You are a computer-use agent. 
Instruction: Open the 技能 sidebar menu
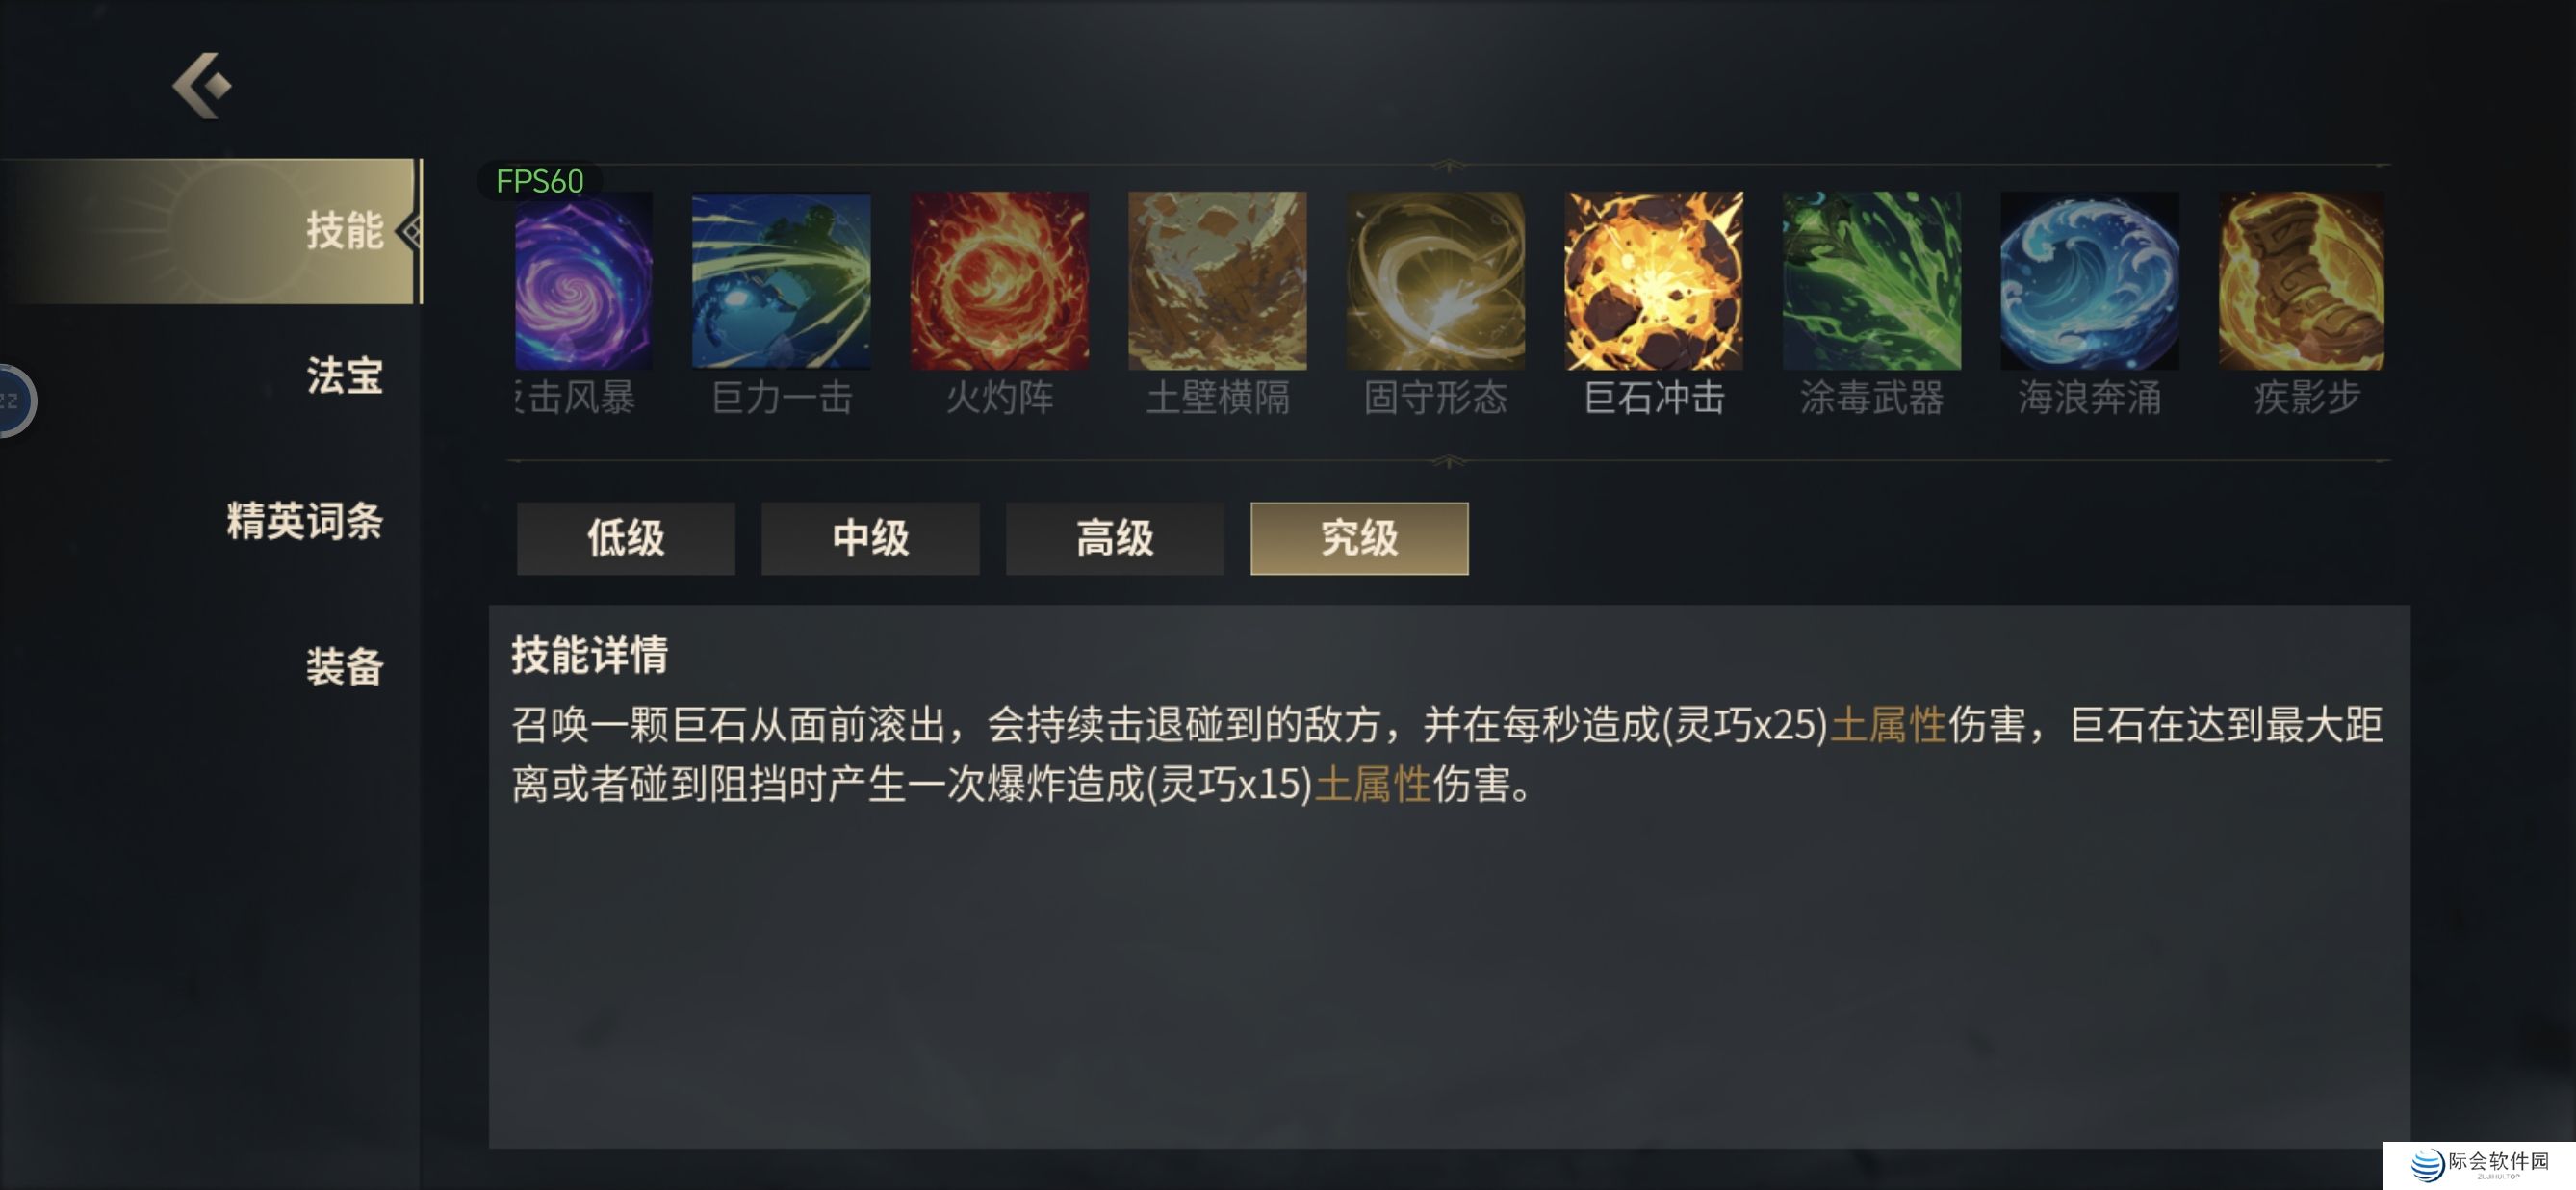click(210, 231)
